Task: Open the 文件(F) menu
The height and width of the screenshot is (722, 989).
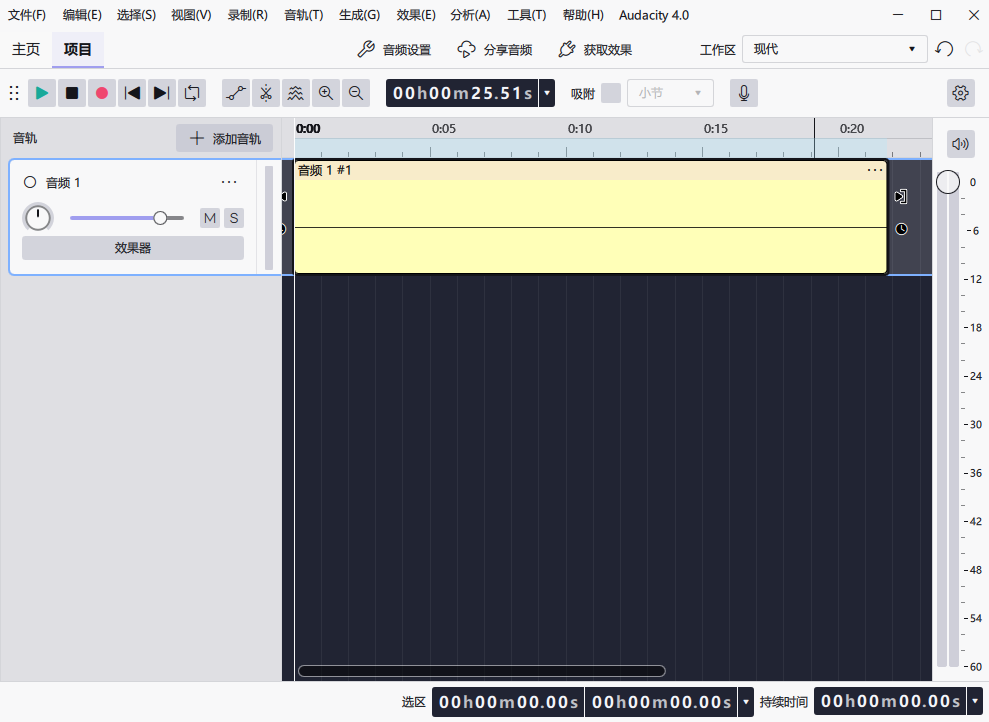Action: pyautogui.click(x=26, y=15)
